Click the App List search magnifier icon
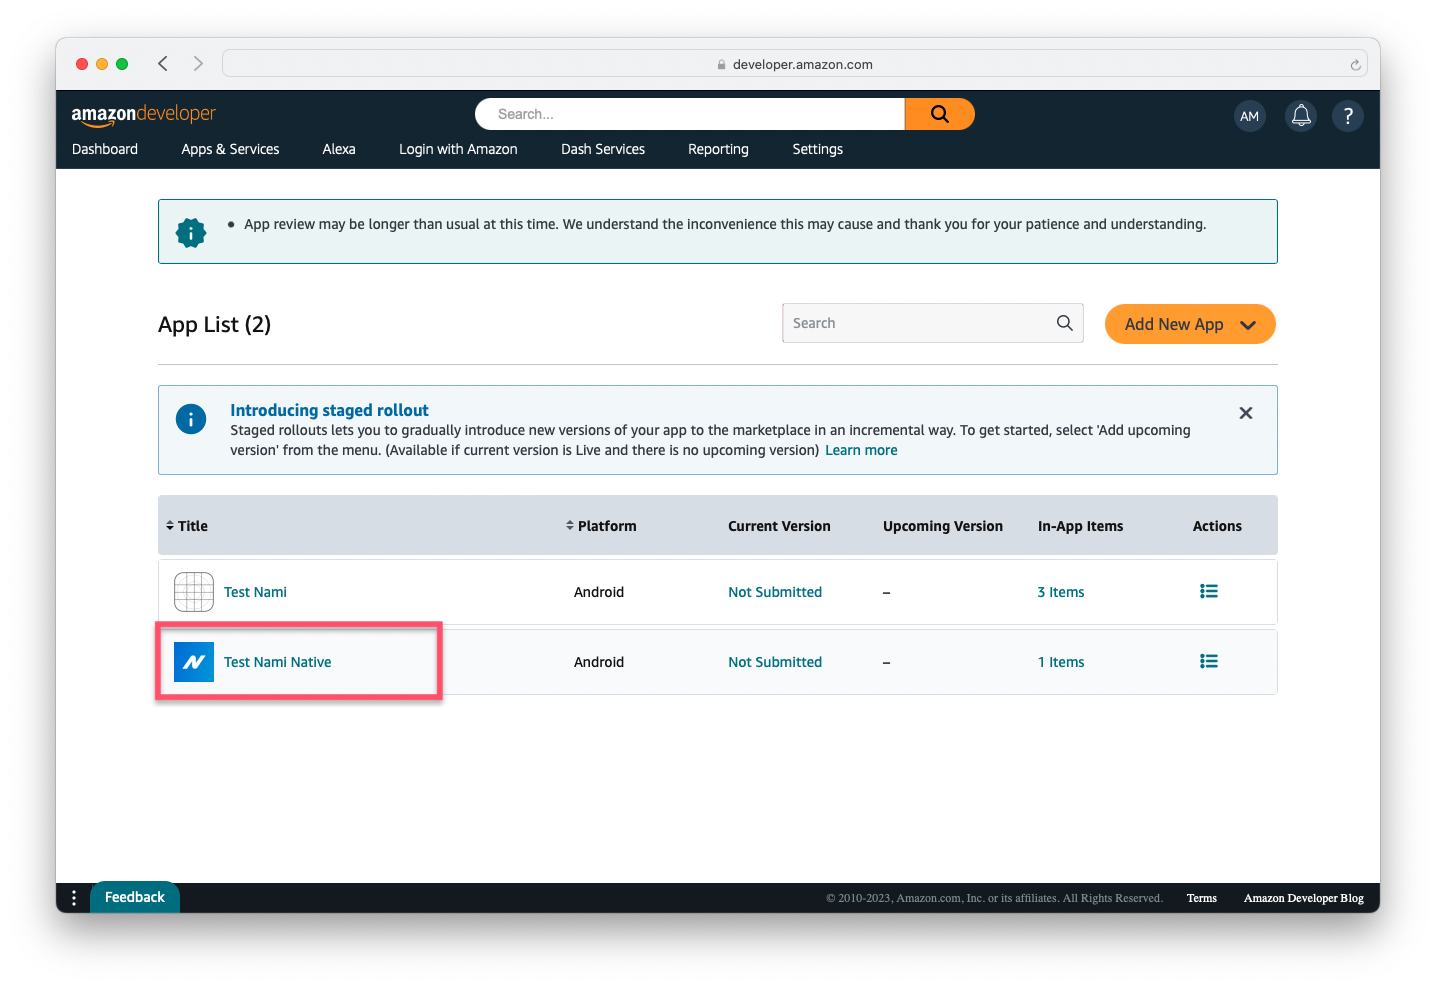 tap(1064, 323)
